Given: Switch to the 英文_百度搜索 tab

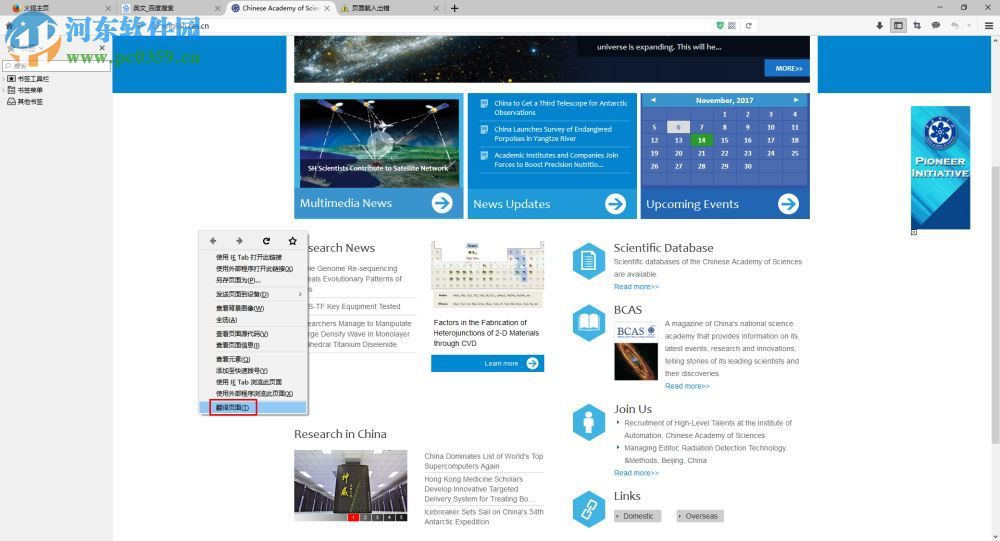Looking at the screenshot, I should point(165,8).
